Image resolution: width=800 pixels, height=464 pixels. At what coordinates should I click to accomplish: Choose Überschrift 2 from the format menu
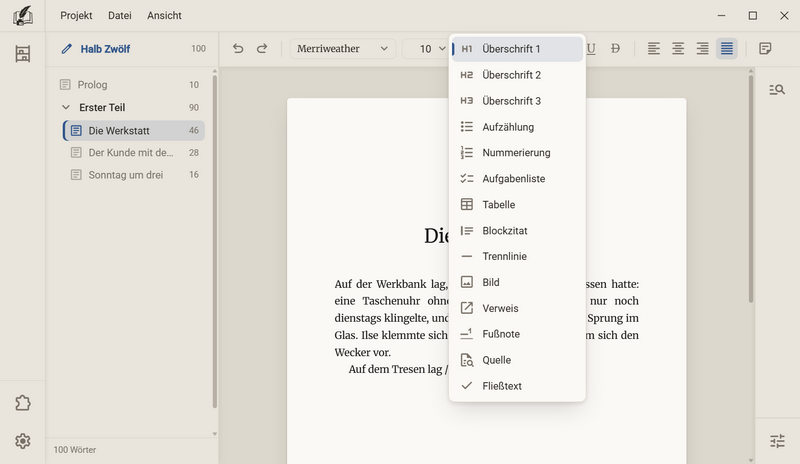[517, 75]
